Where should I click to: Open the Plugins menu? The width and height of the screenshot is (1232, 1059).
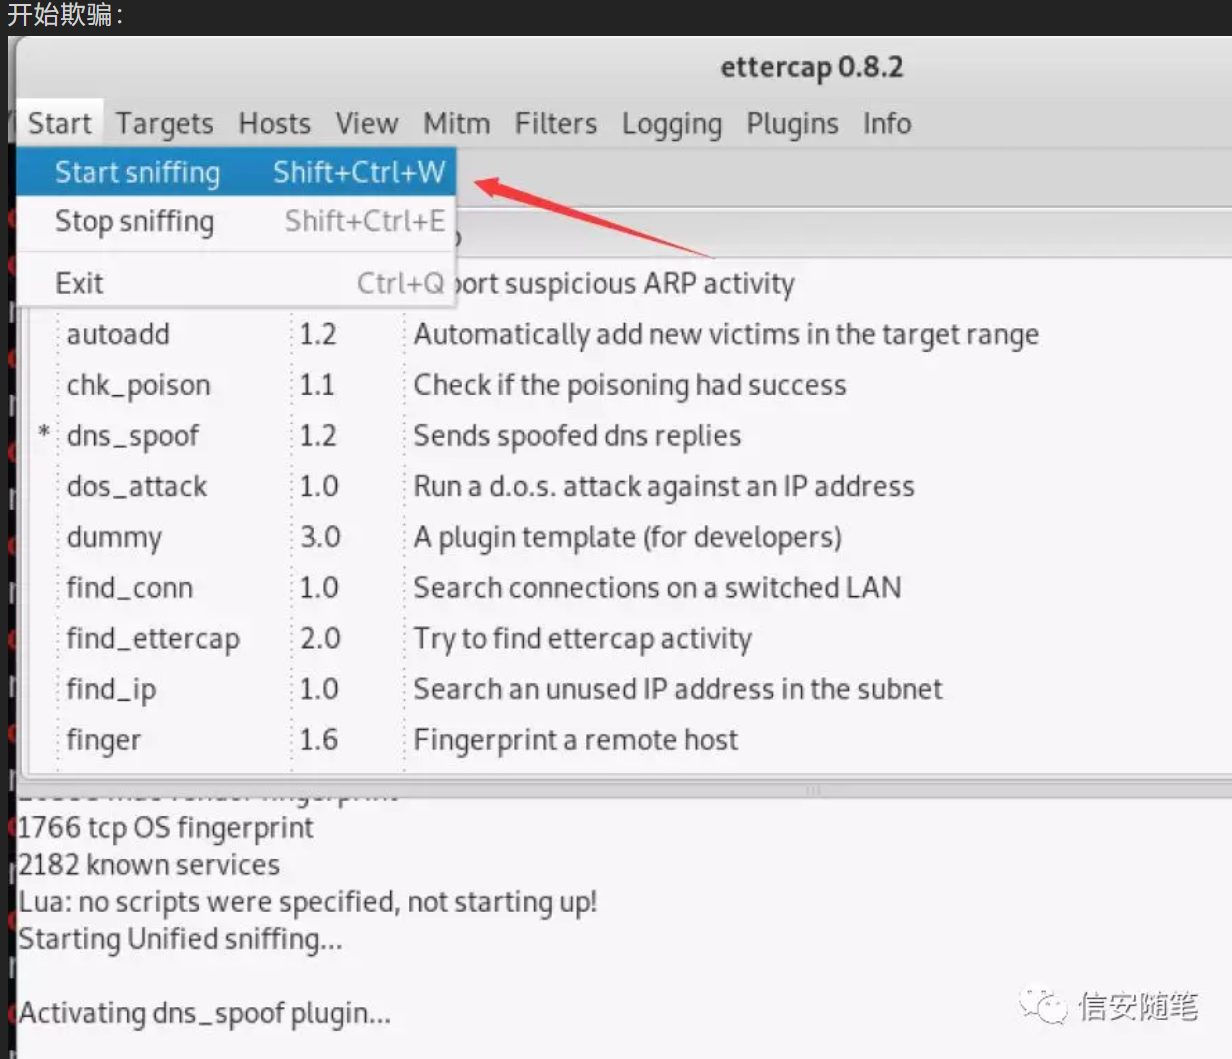(792, 123)
